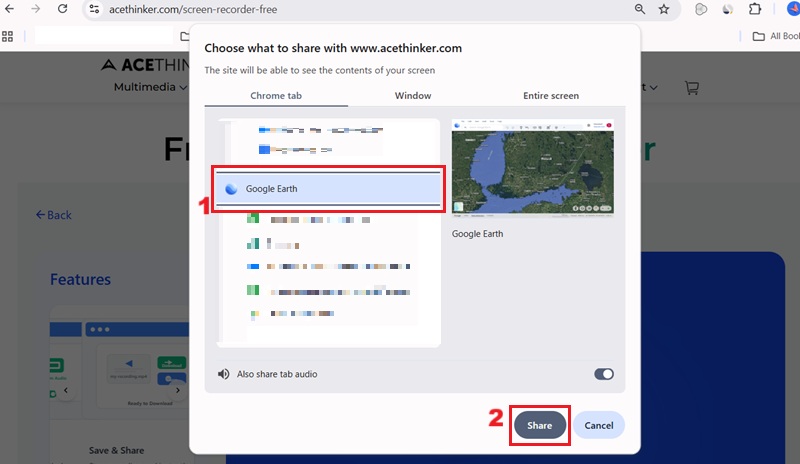Click the first blurred tab in list
Image resolution: width=800 pixels, height=464 pixels.
[x=320, y=130]
